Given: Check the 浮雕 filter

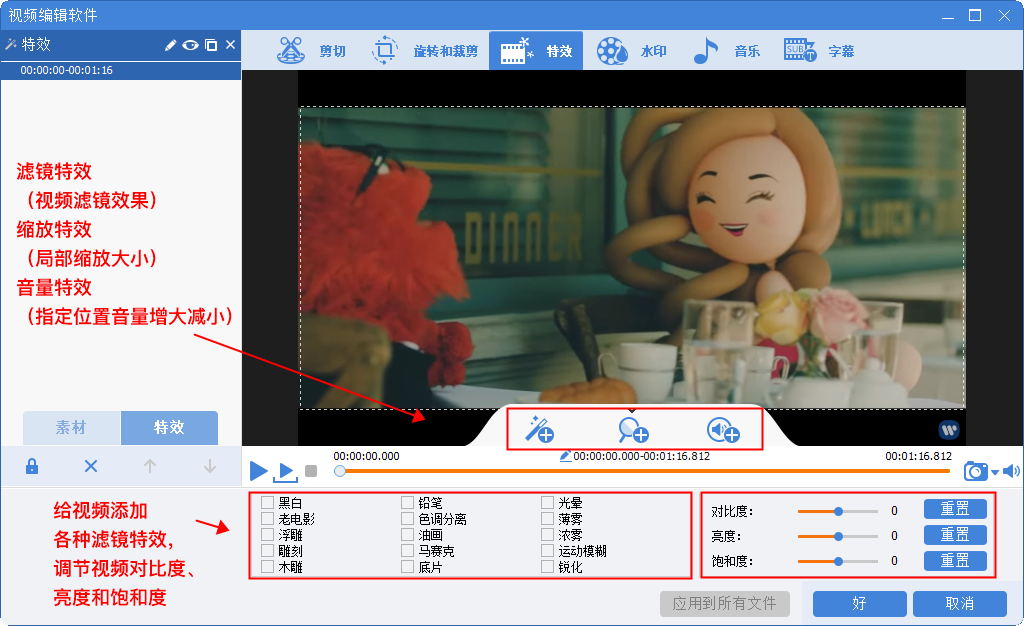Looking at the screenshot, I should 267,535.
